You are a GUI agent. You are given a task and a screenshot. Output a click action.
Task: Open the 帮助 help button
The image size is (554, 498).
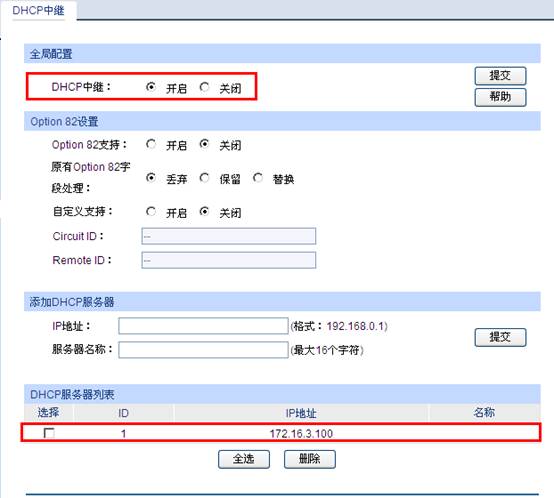pos(500,97)
